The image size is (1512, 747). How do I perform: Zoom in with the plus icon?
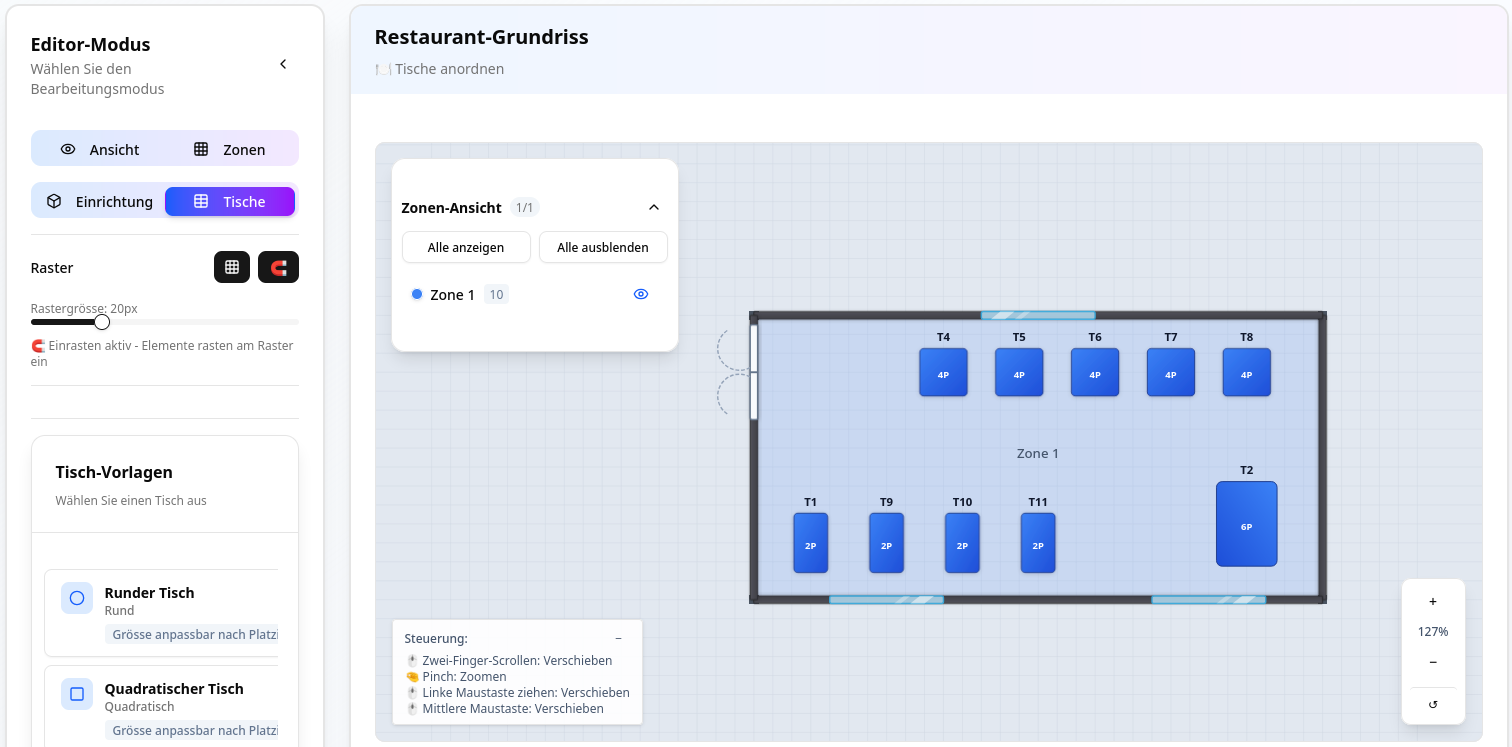pyautogui.click(x=1433, y=601)
